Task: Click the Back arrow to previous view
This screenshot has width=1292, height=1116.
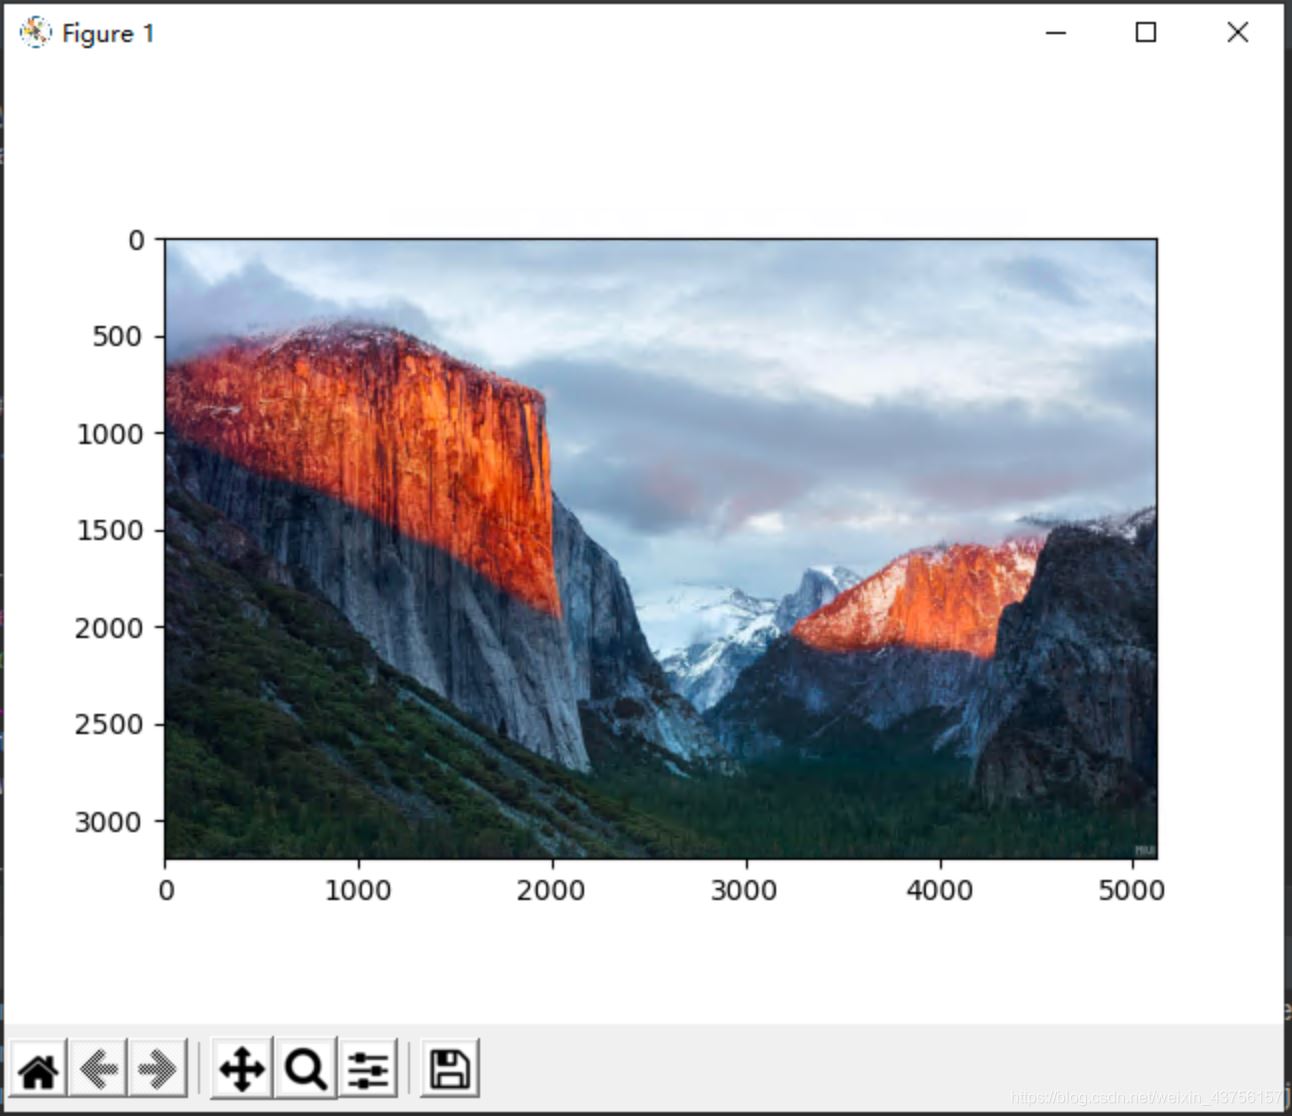Action: point(98,1068)
